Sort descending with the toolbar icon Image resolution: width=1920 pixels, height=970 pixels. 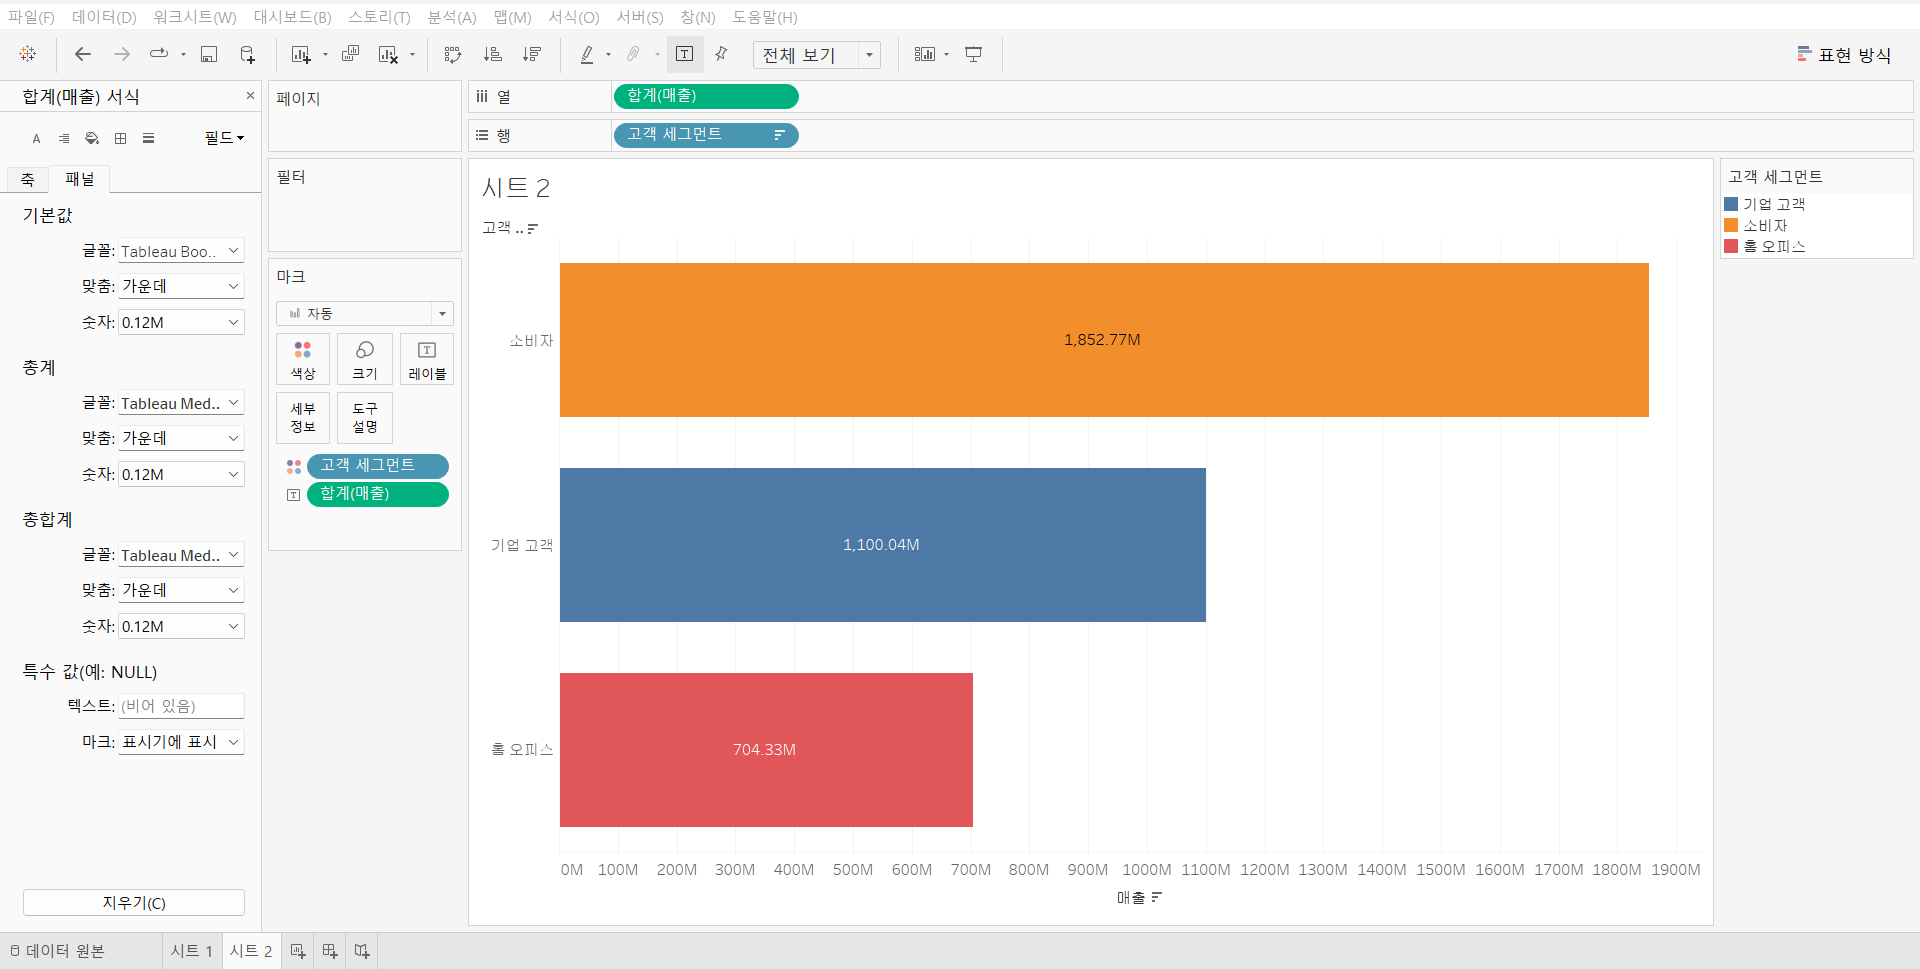(532, 54)
